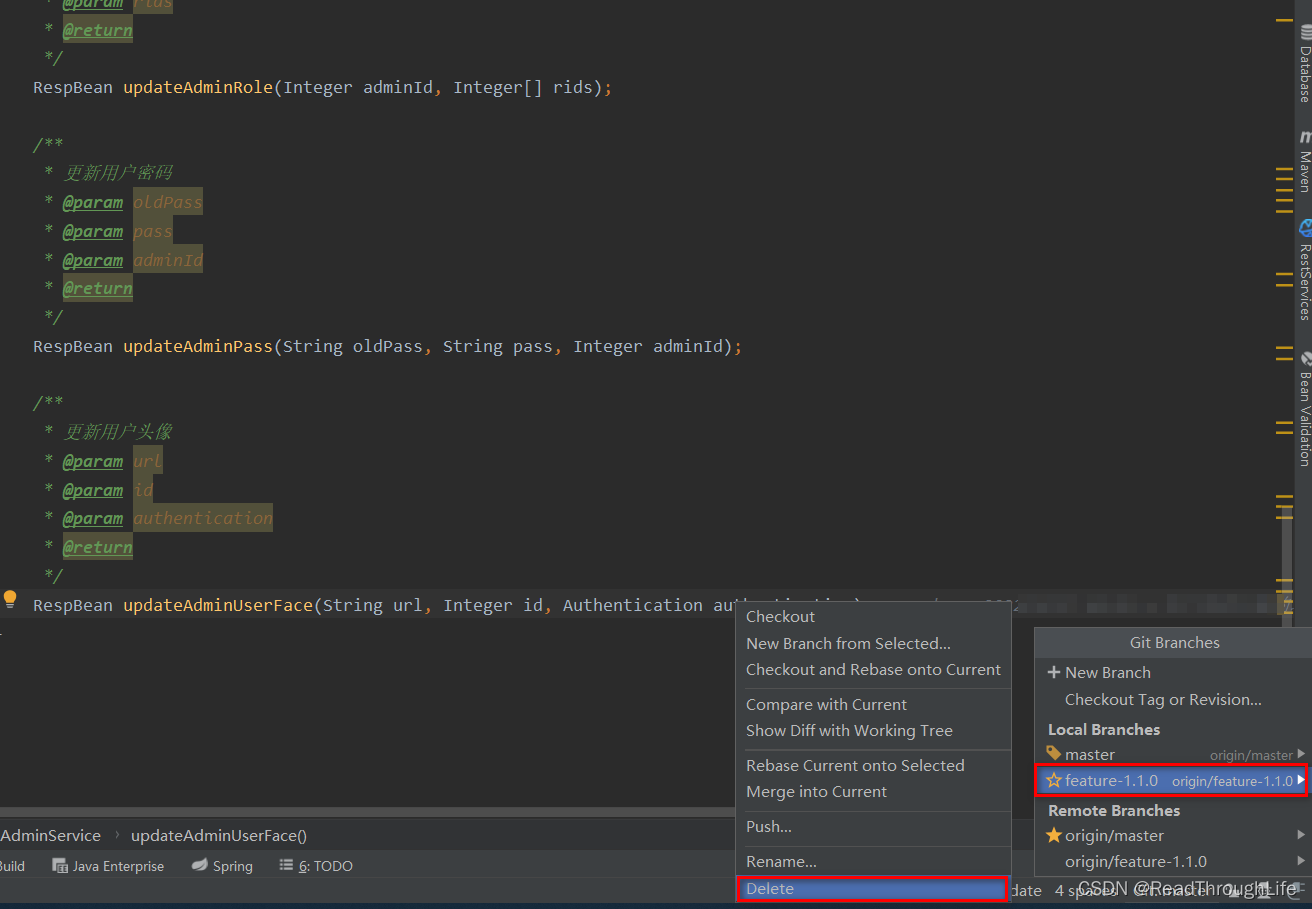Open the Bean Validation tool window
Image resolution: width=1312 pixels, height=909 pixels.
coord(1305,408)
